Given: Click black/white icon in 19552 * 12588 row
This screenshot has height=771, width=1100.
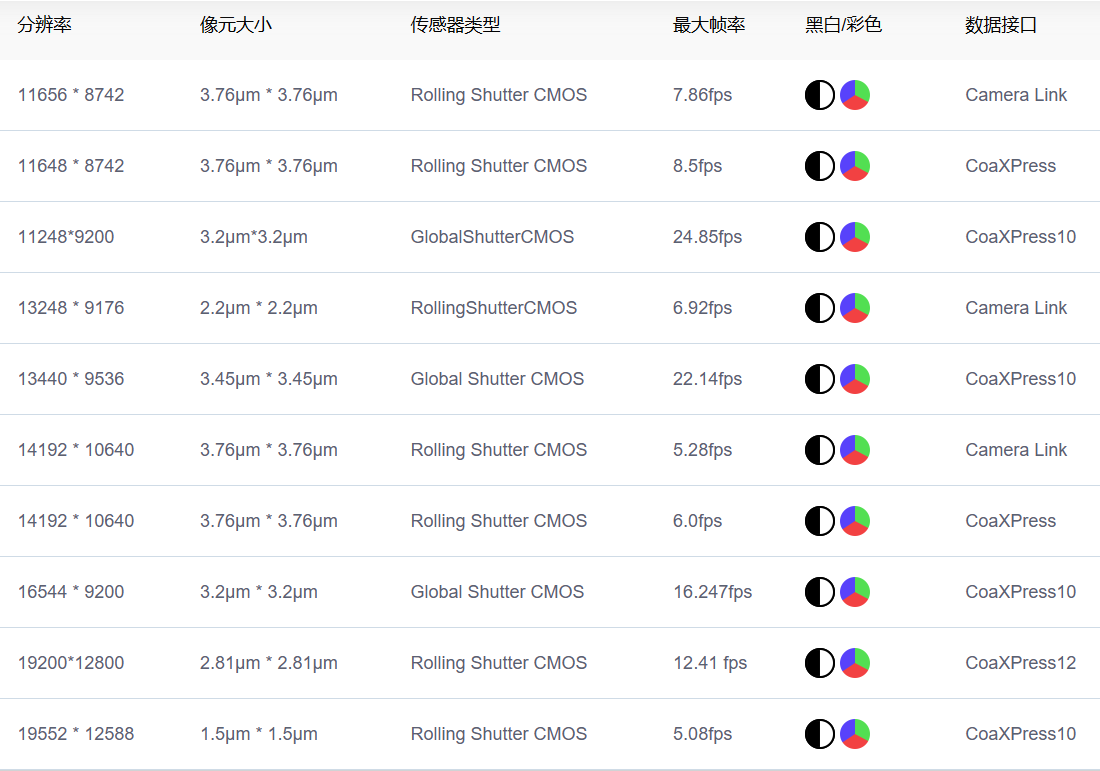Looking at the screenshot, I should [x=819, y=734].
